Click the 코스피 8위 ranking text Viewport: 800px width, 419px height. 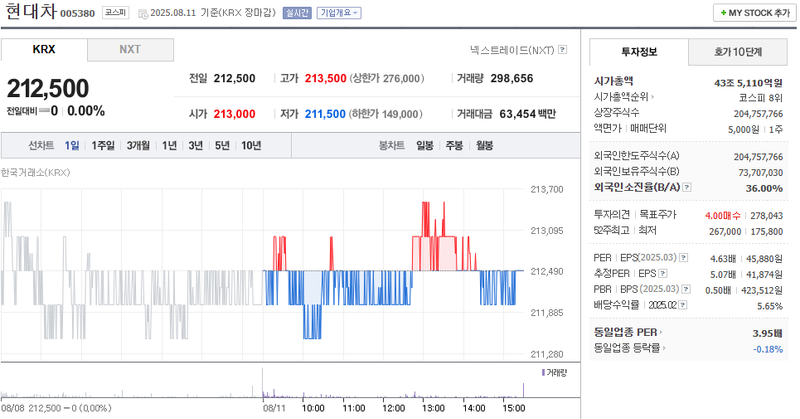761,97
